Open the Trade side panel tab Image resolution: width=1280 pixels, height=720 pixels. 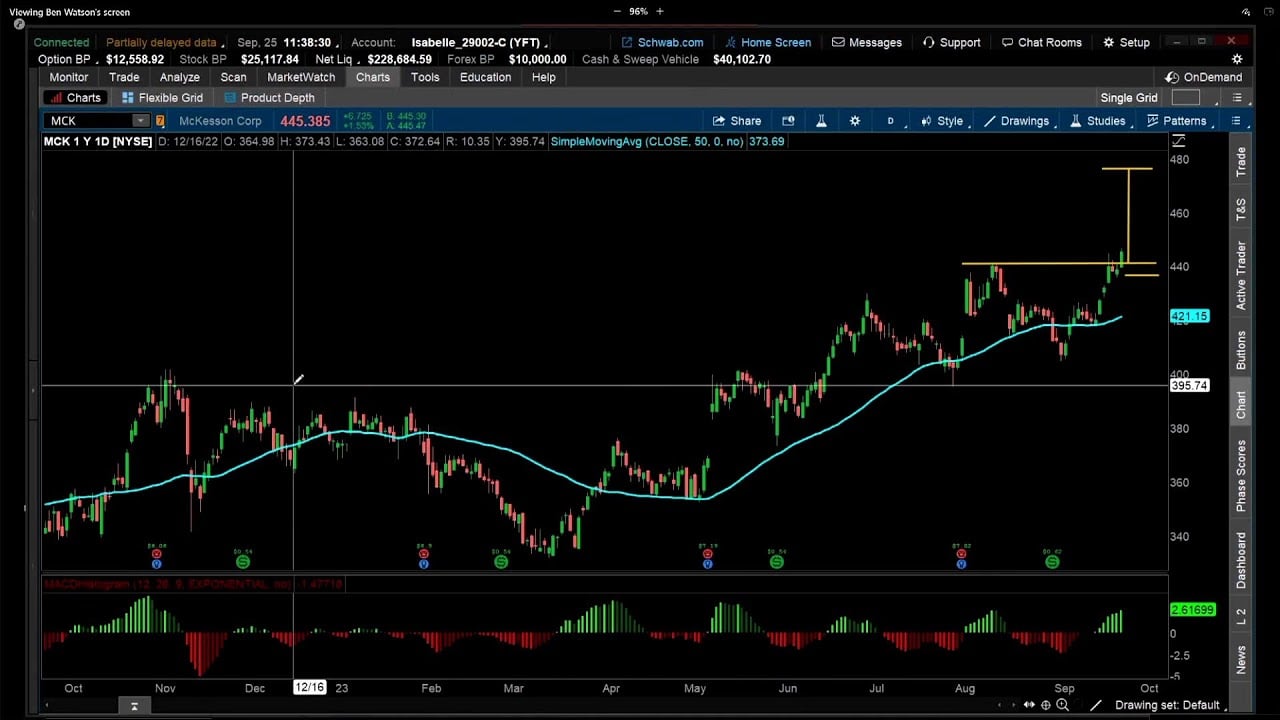coord(1241,162)
